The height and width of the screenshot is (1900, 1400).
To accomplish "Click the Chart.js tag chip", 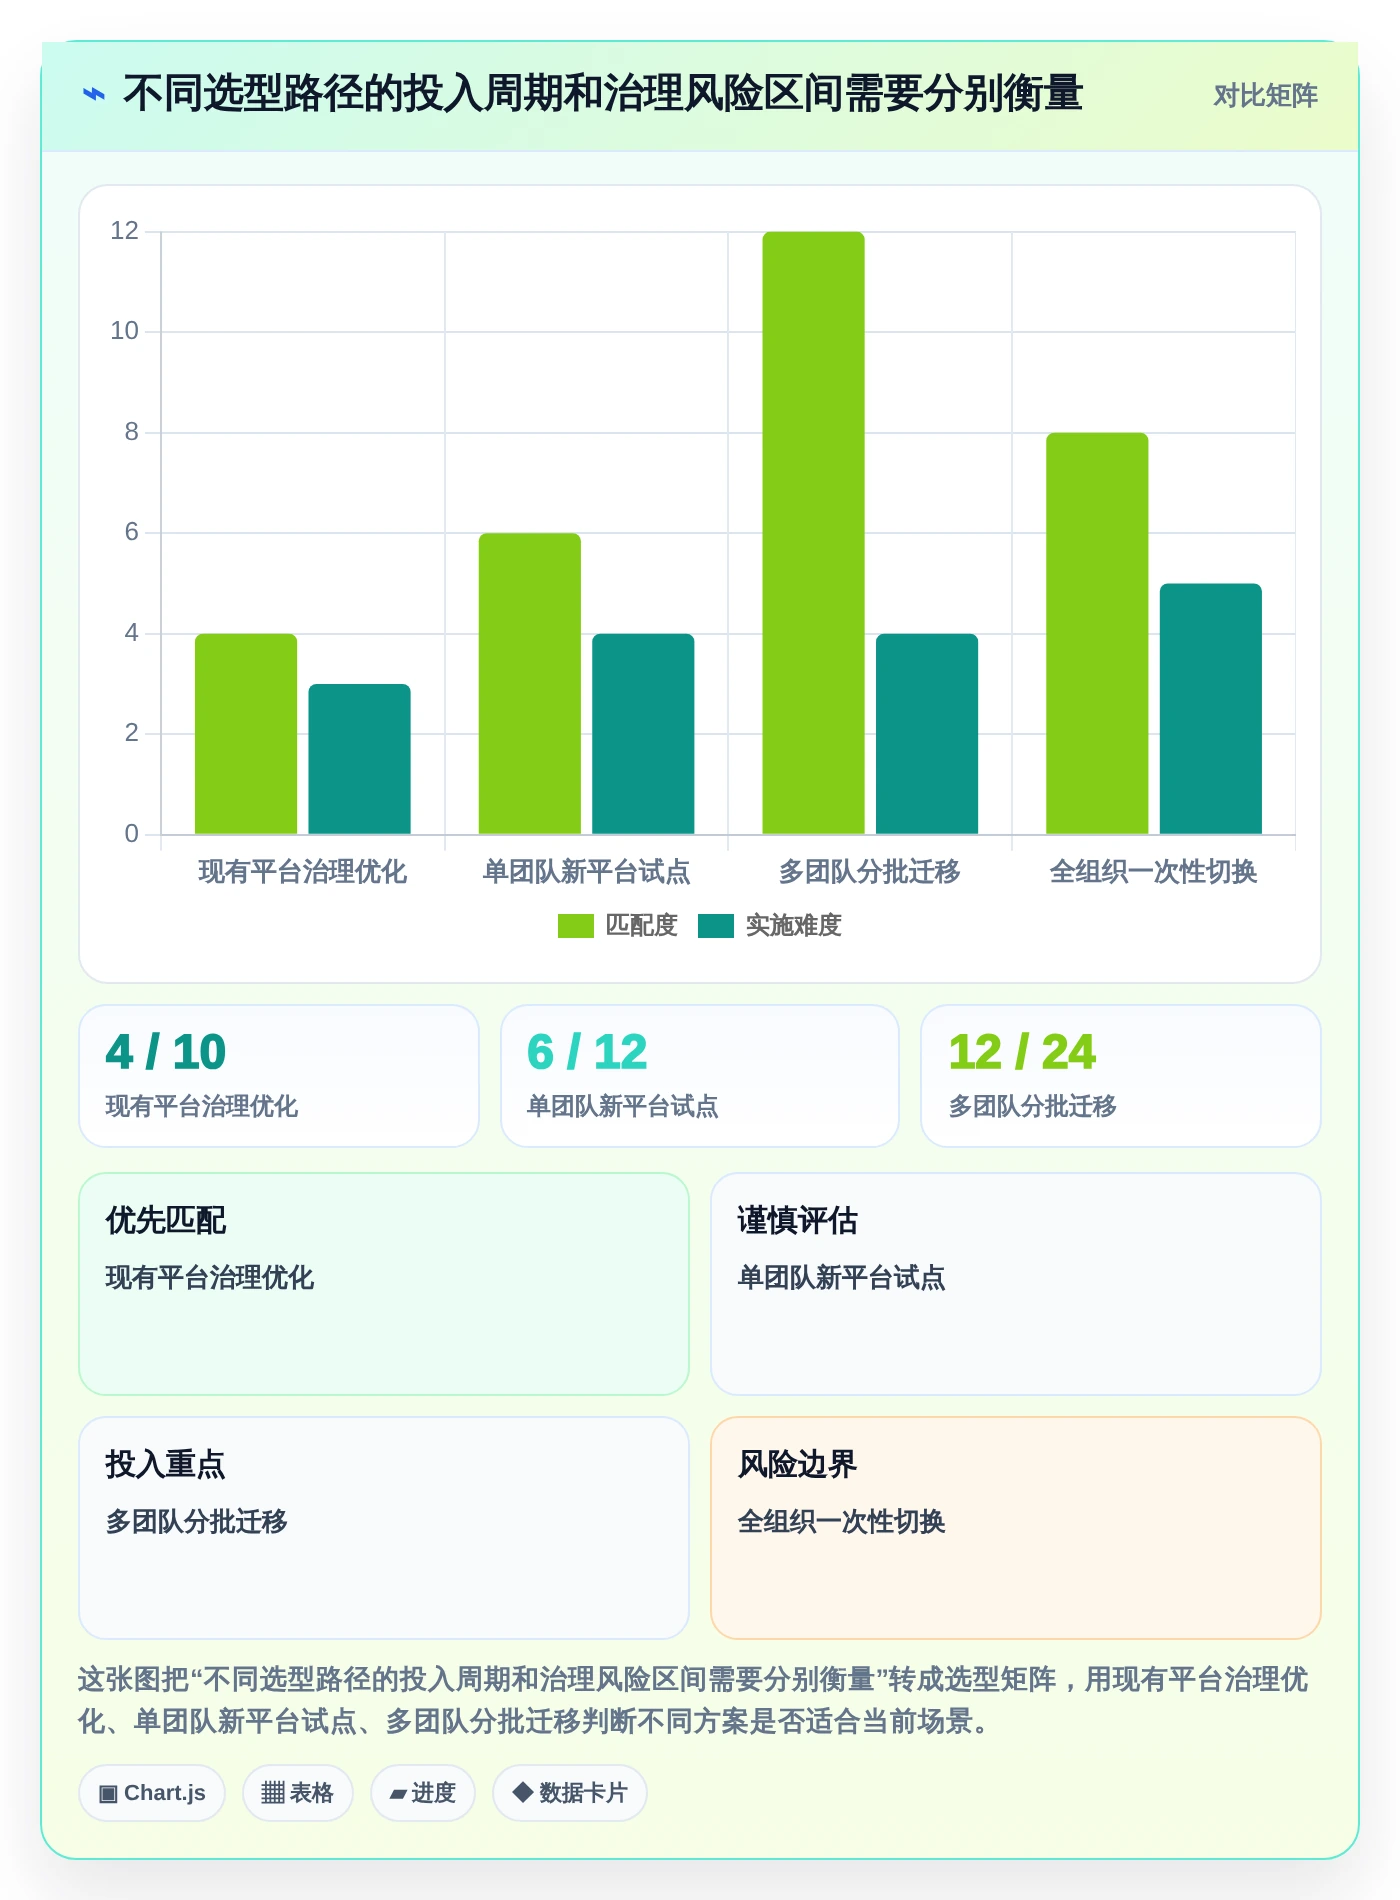I will (x=152, y=1793).
